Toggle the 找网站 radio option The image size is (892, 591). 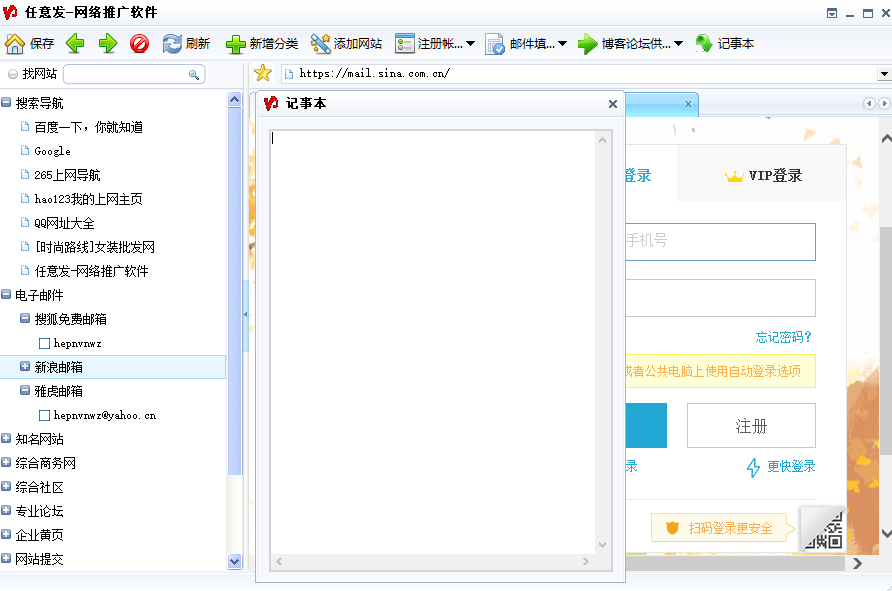13,74
